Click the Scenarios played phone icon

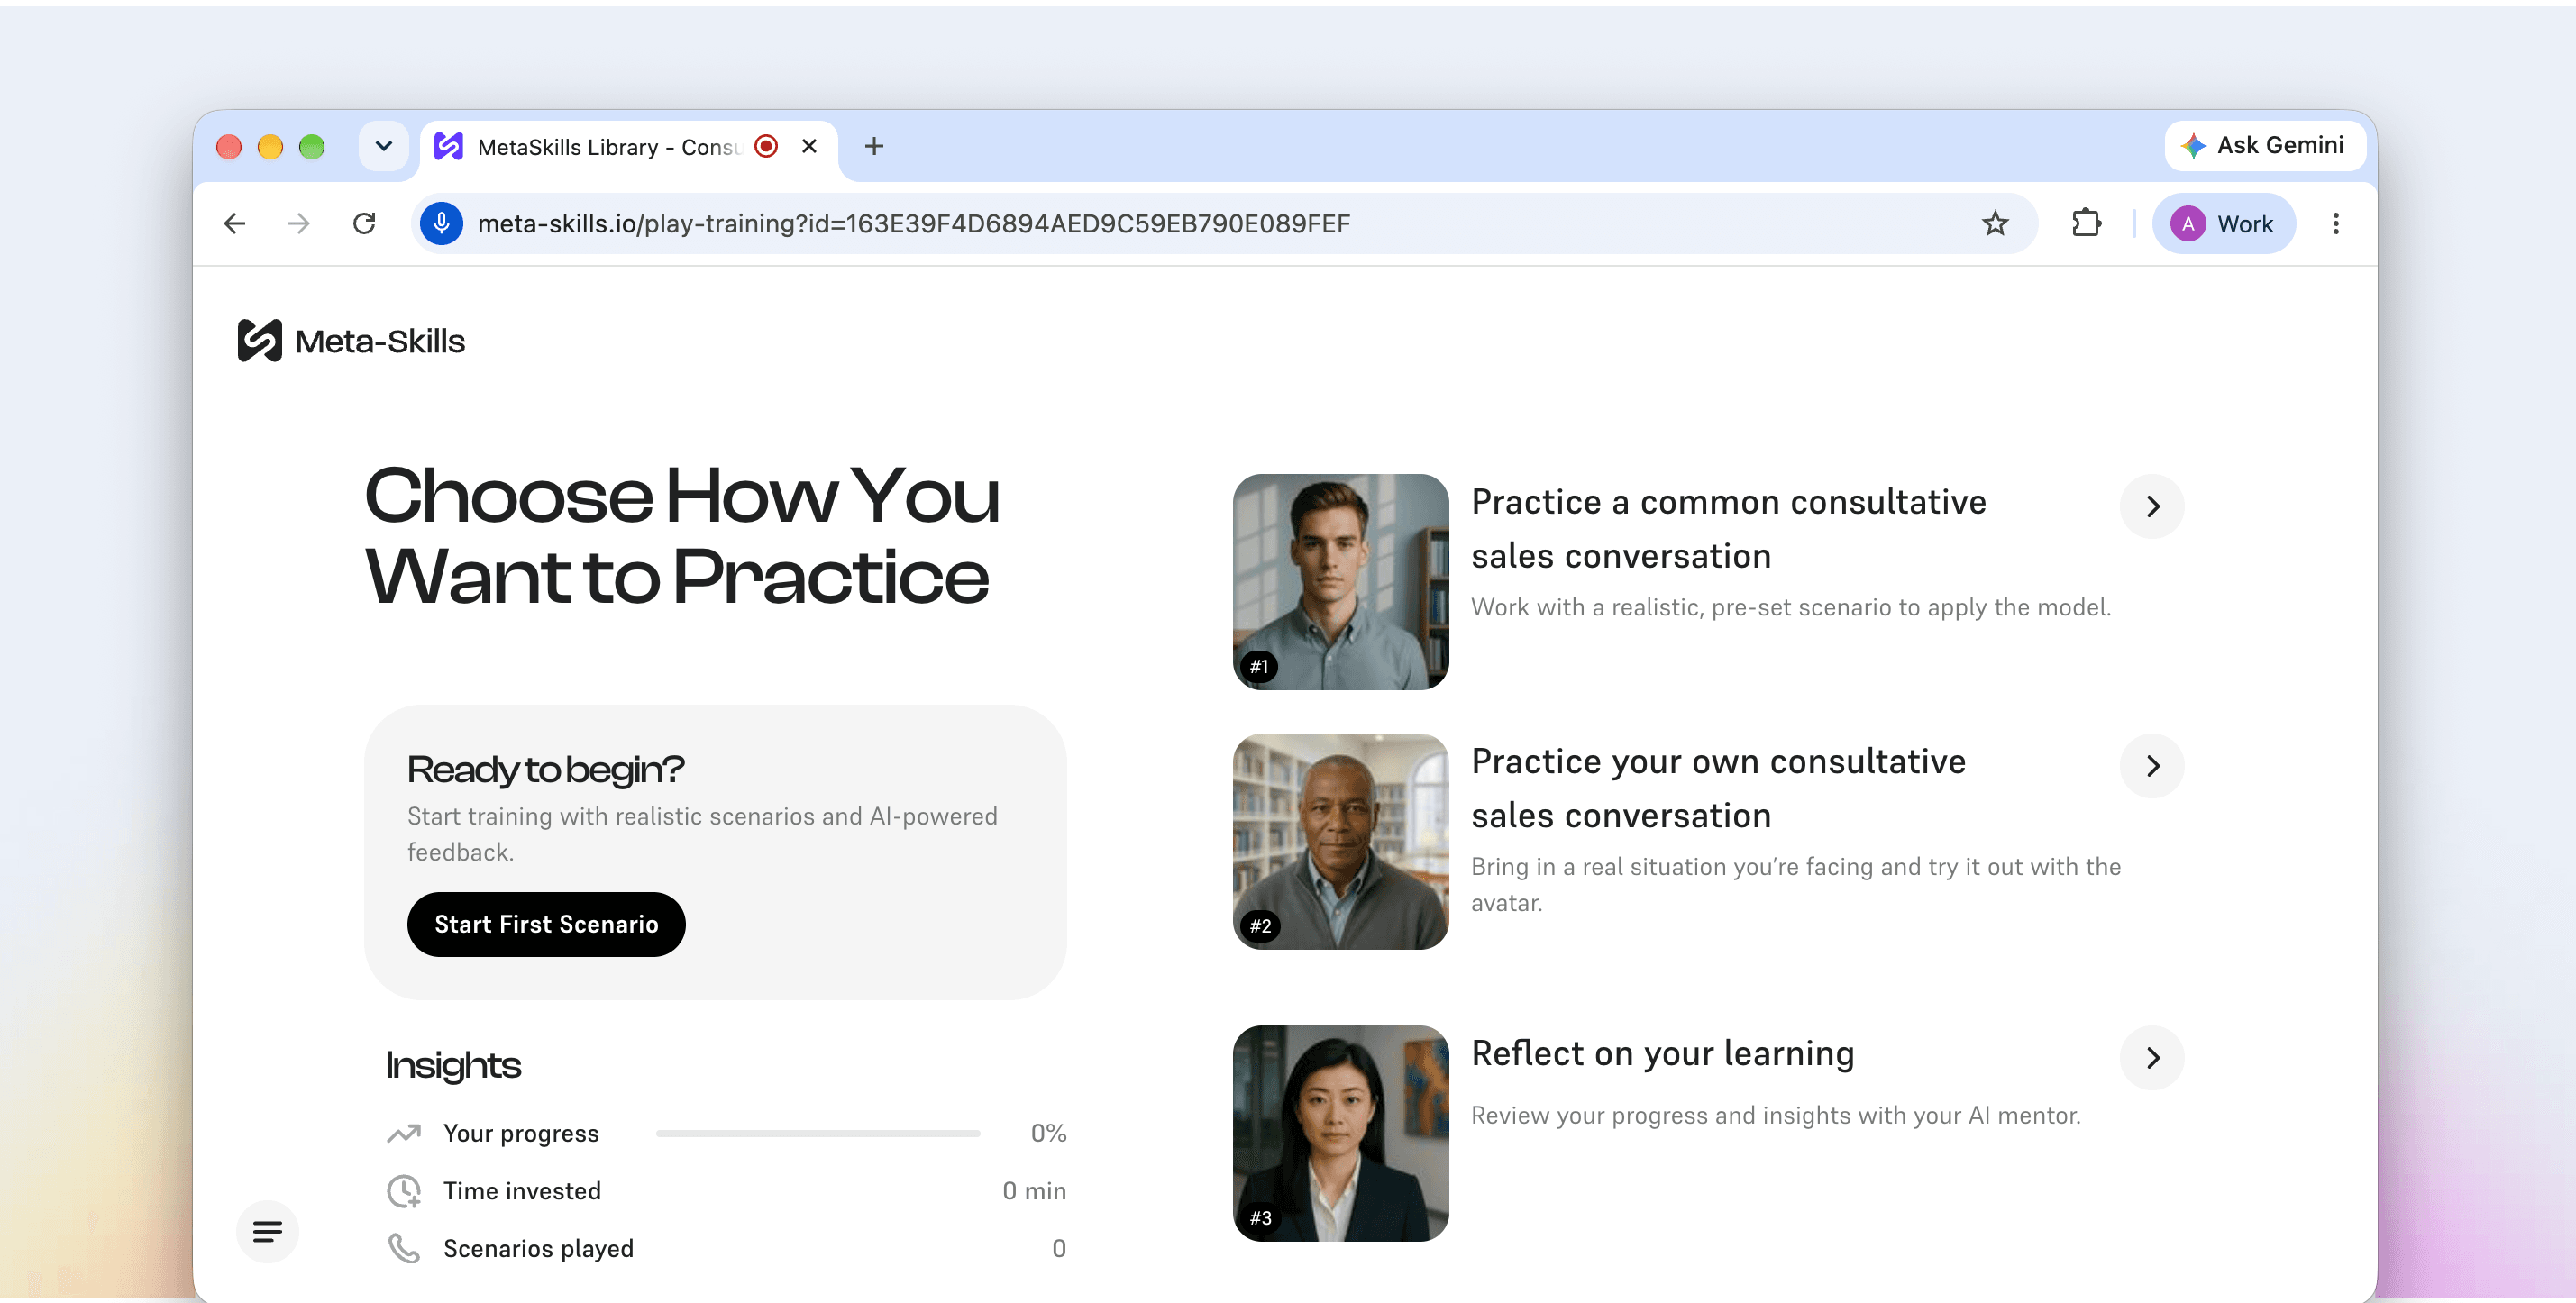click(404, 1248)
